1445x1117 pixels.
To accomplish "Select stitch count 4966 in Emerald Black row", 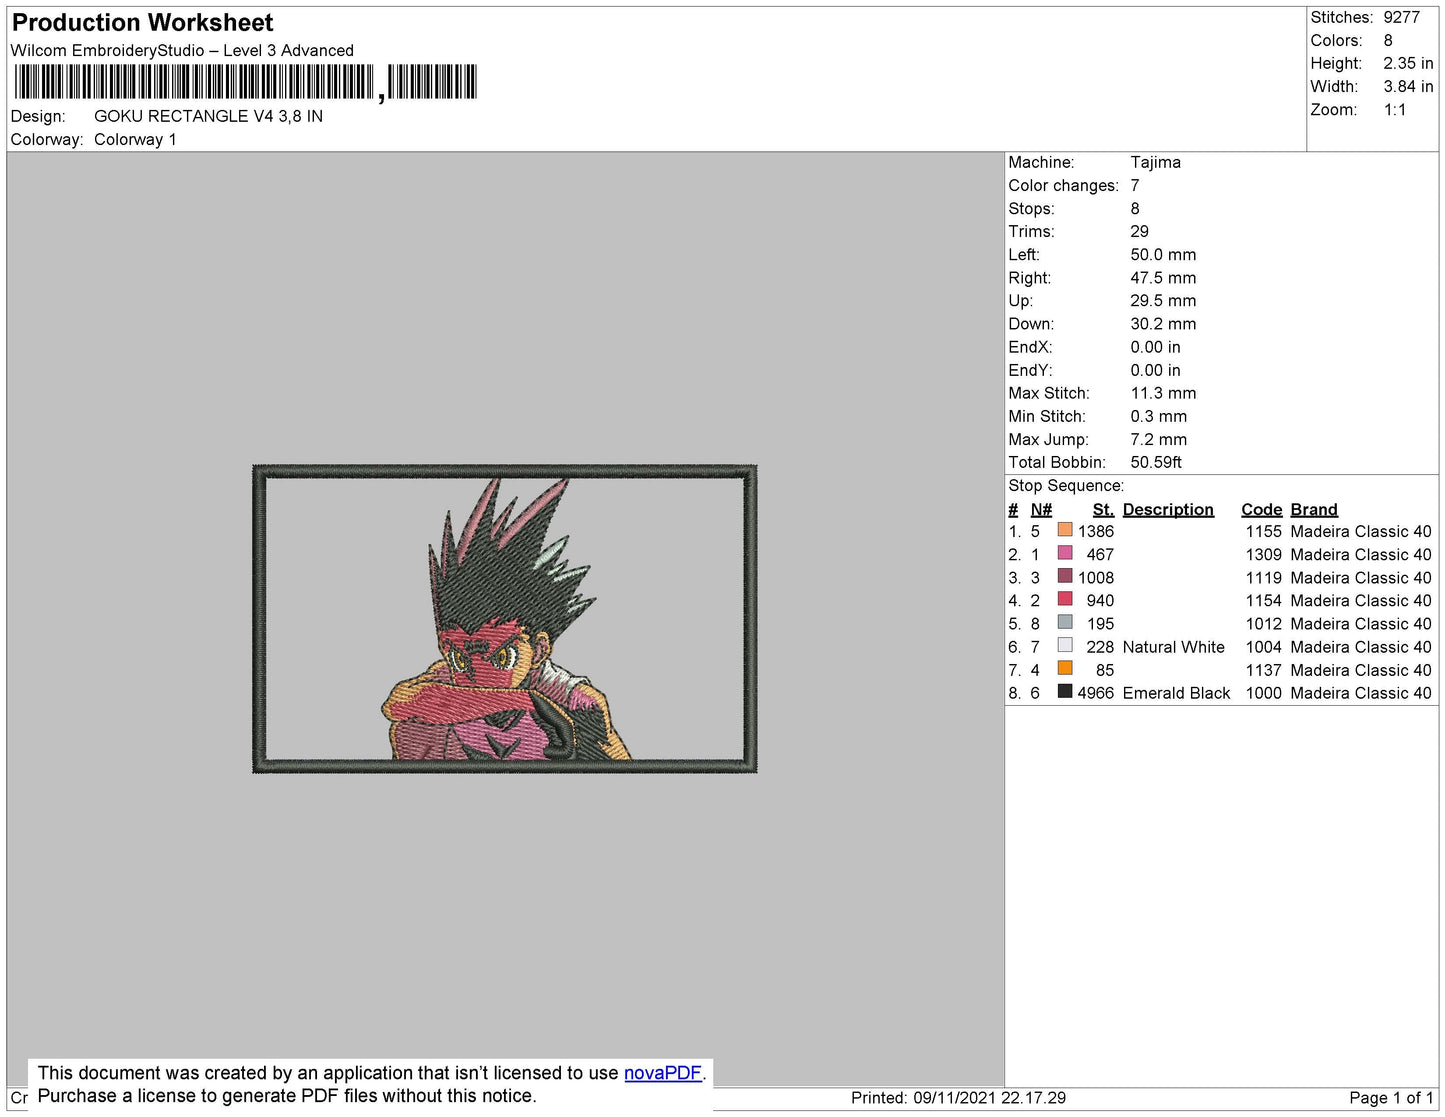I will click(x=1095, y=693).
